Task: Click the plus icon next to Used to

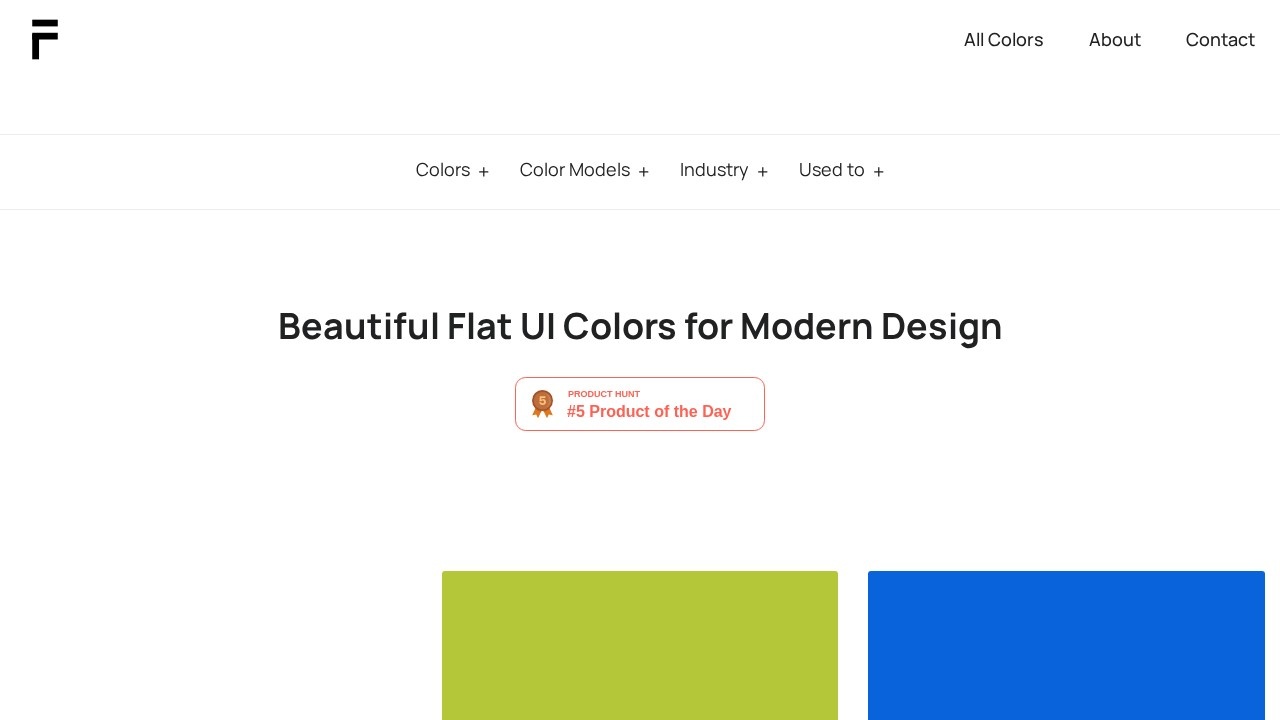Action: pos(879,171)
